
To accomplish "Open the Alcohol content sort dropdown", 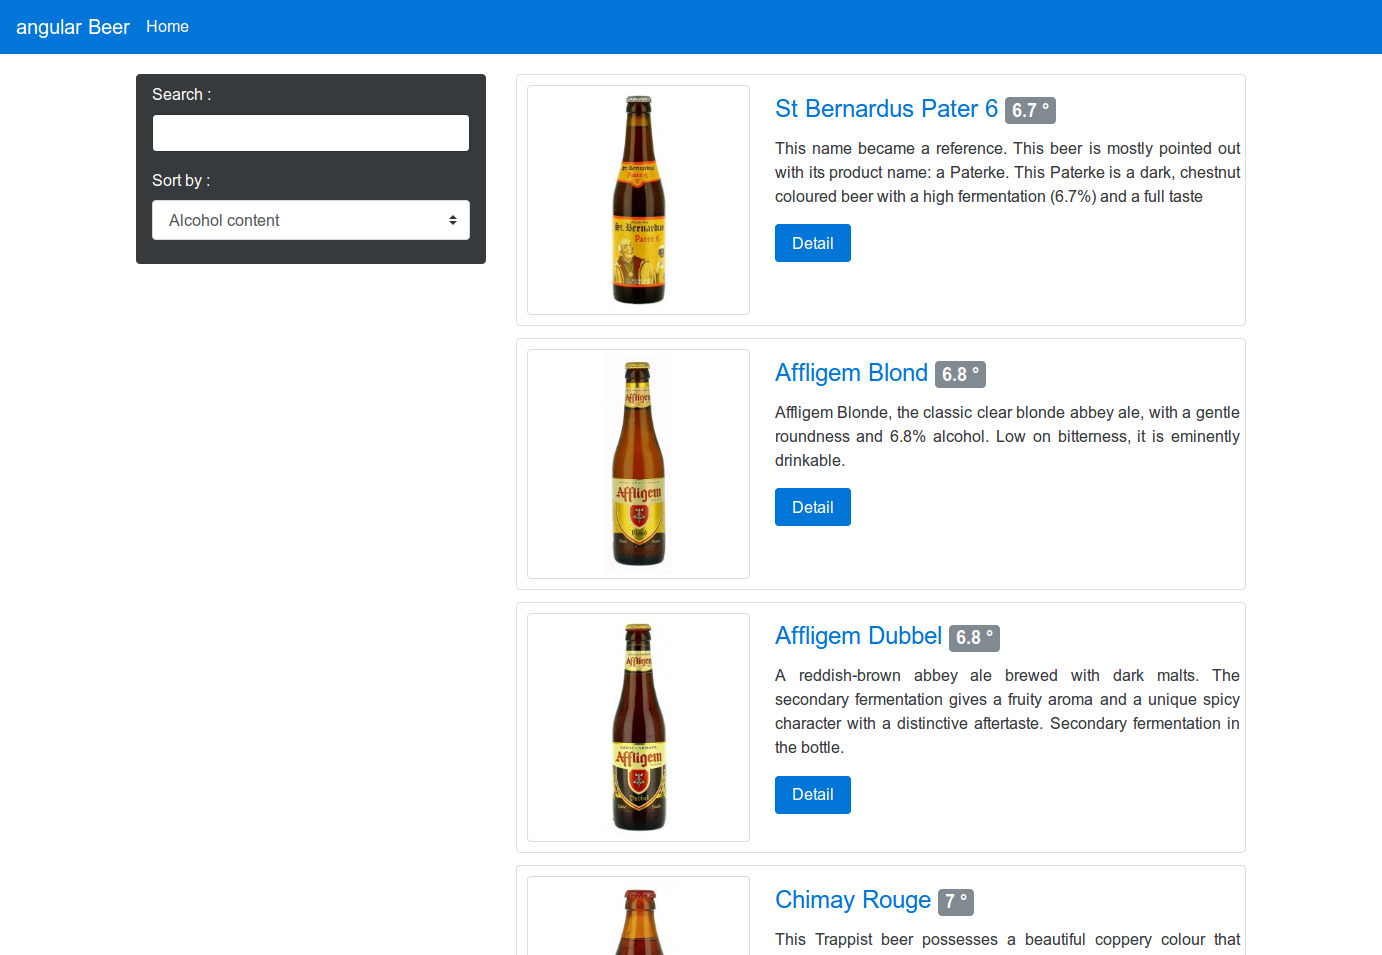I will 311,220.
